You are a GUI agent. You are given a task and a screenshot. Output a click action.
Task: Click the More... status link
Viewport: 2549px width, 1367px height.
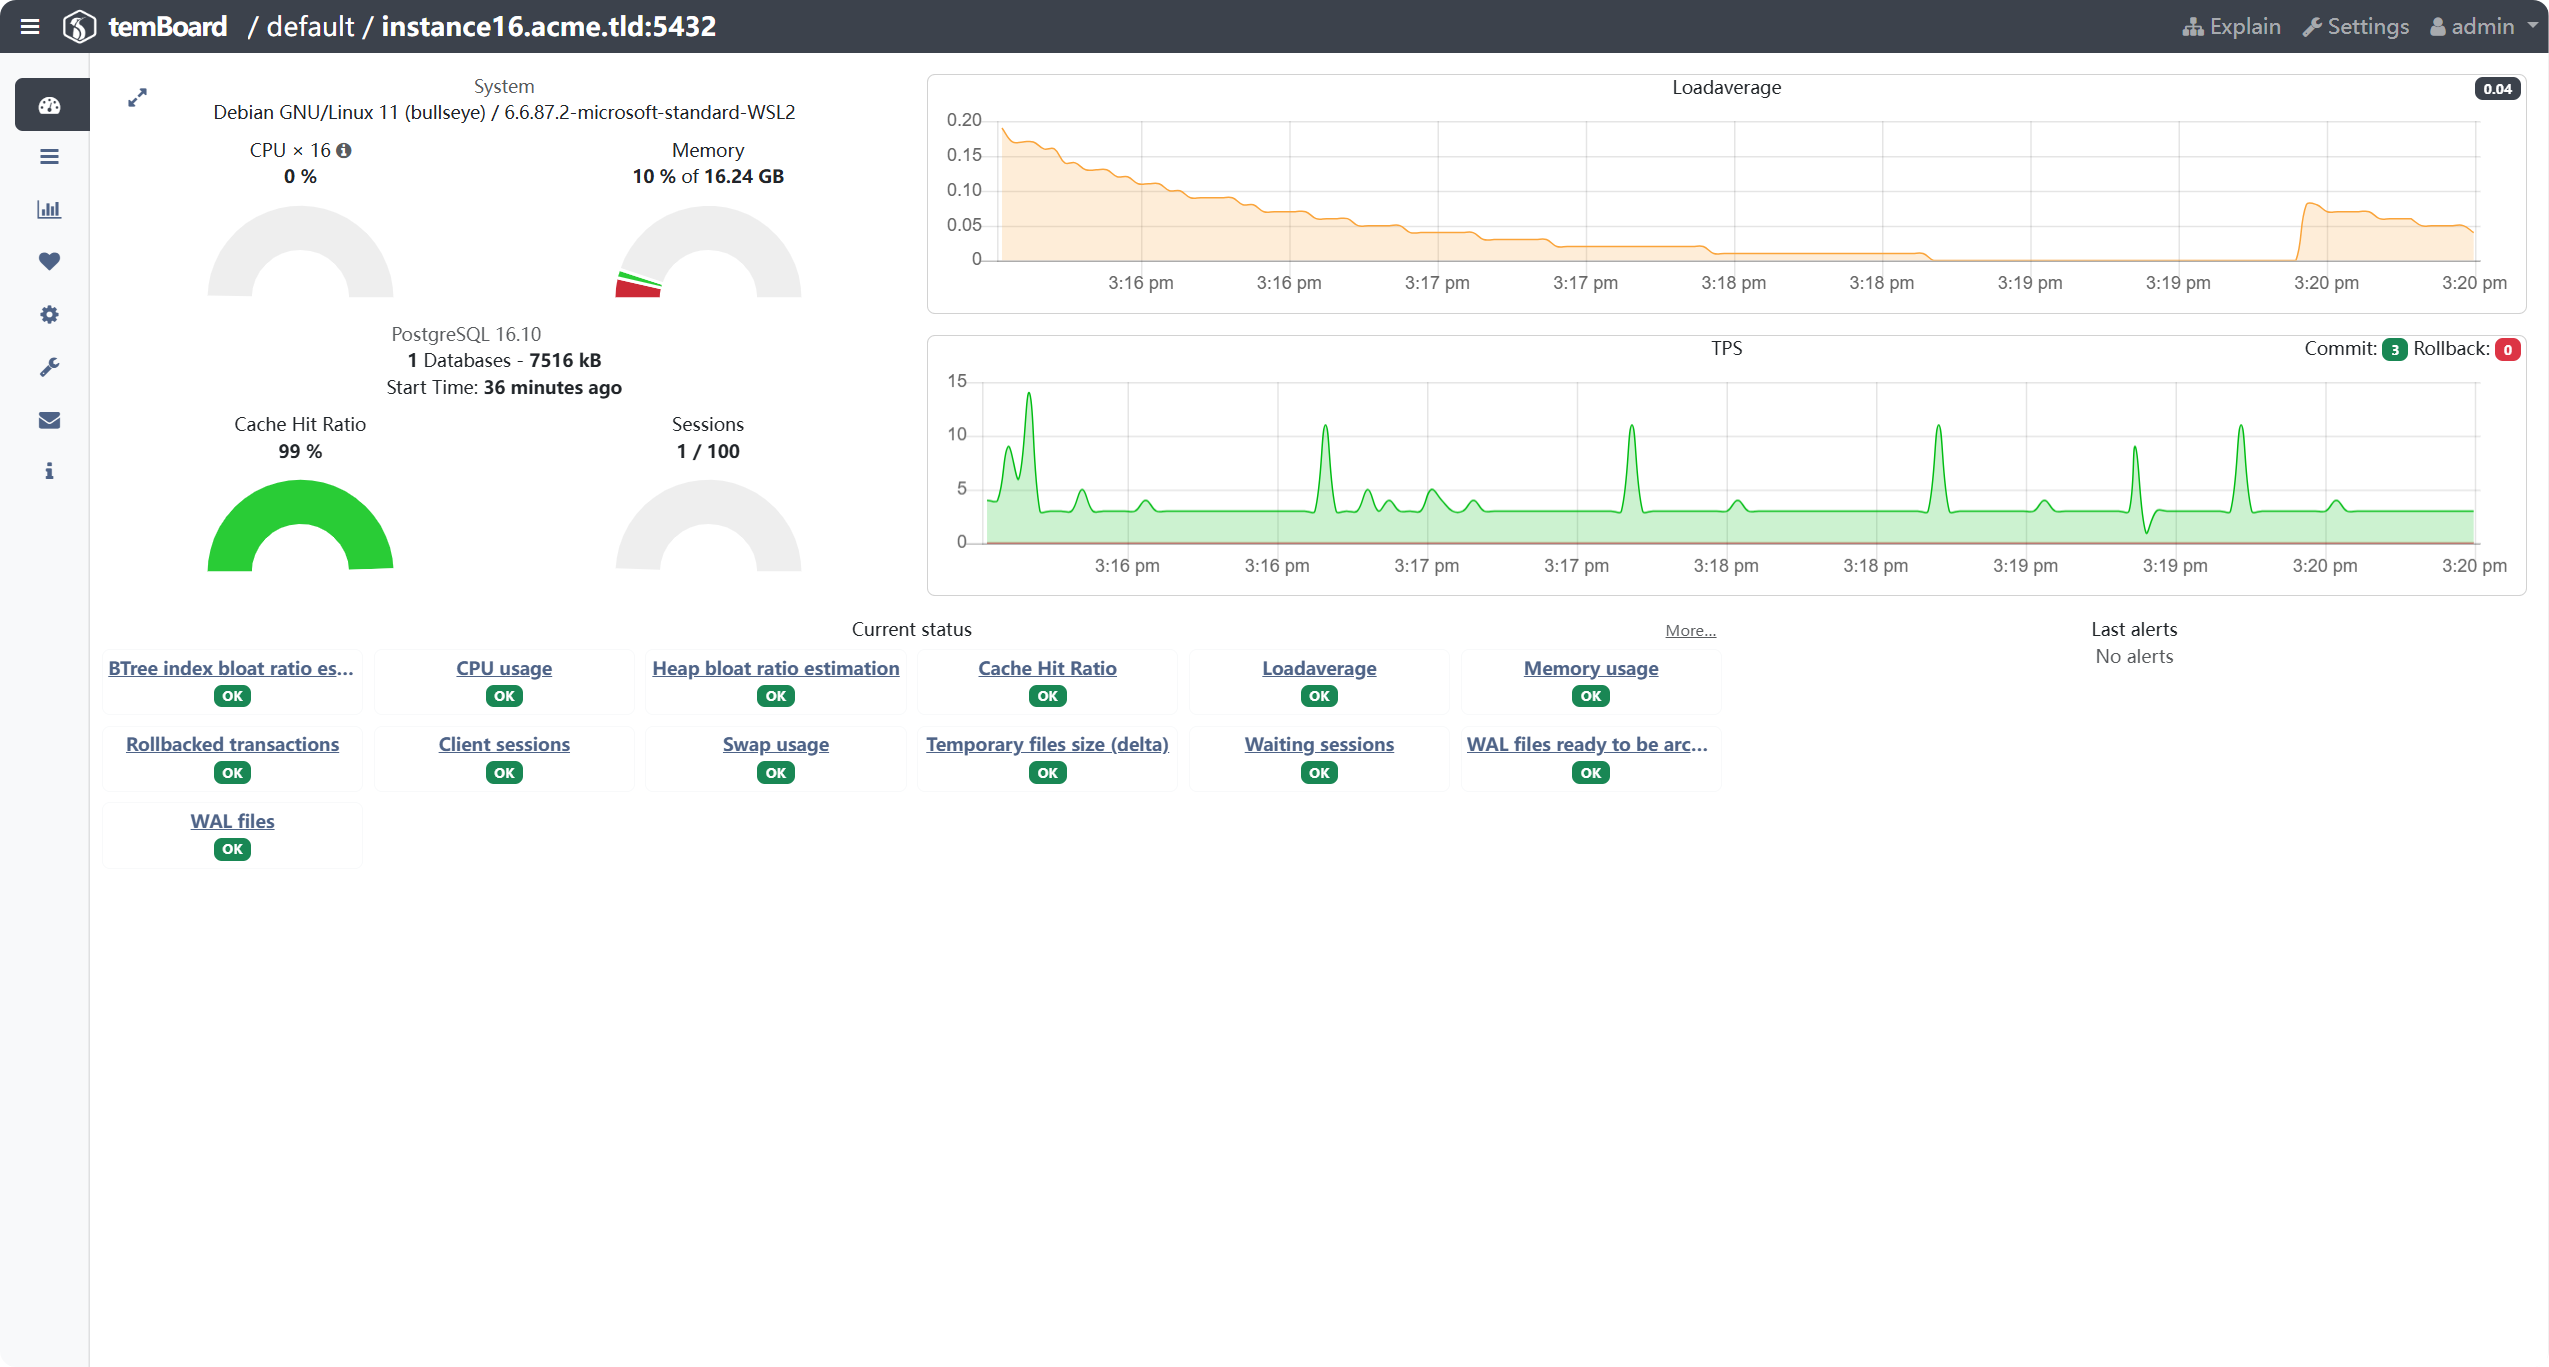point(1690,630)
